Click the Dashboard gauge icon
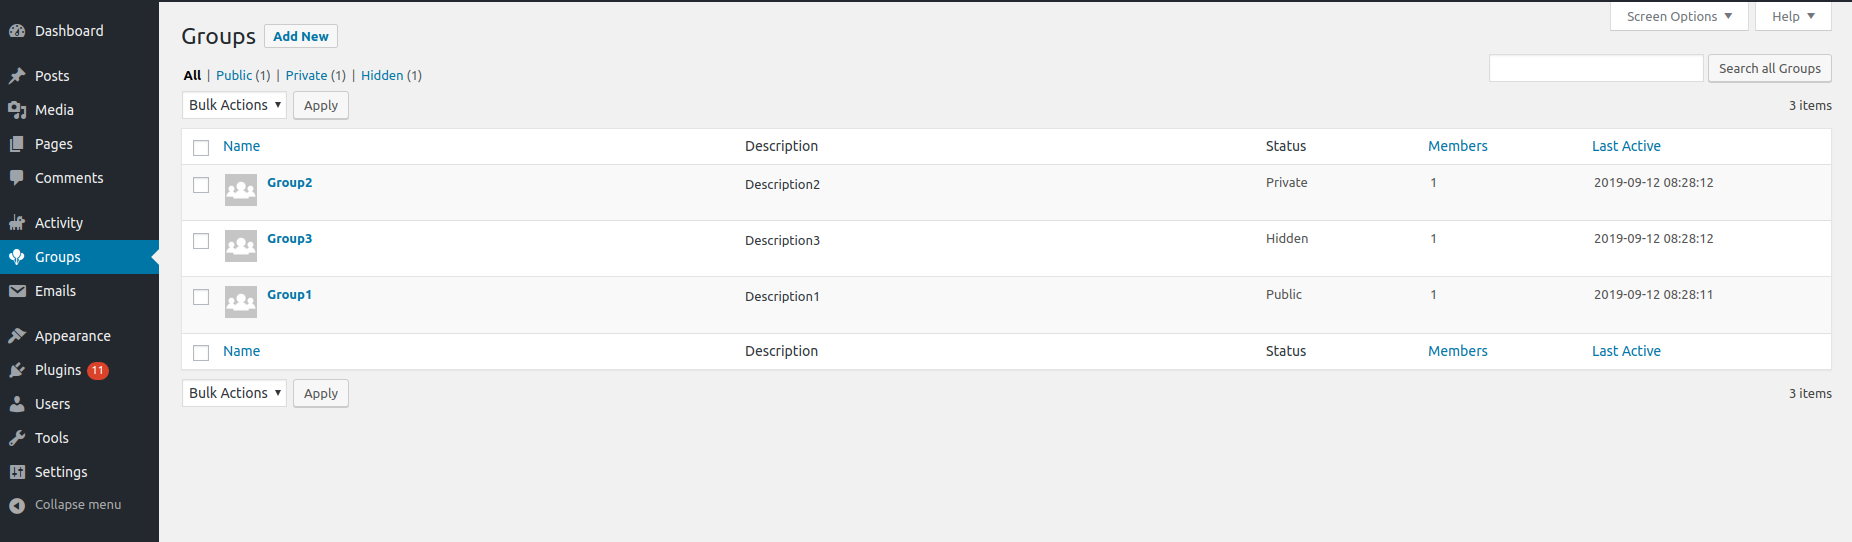Screen dimensions: 1852x542 tap(17, 31)
